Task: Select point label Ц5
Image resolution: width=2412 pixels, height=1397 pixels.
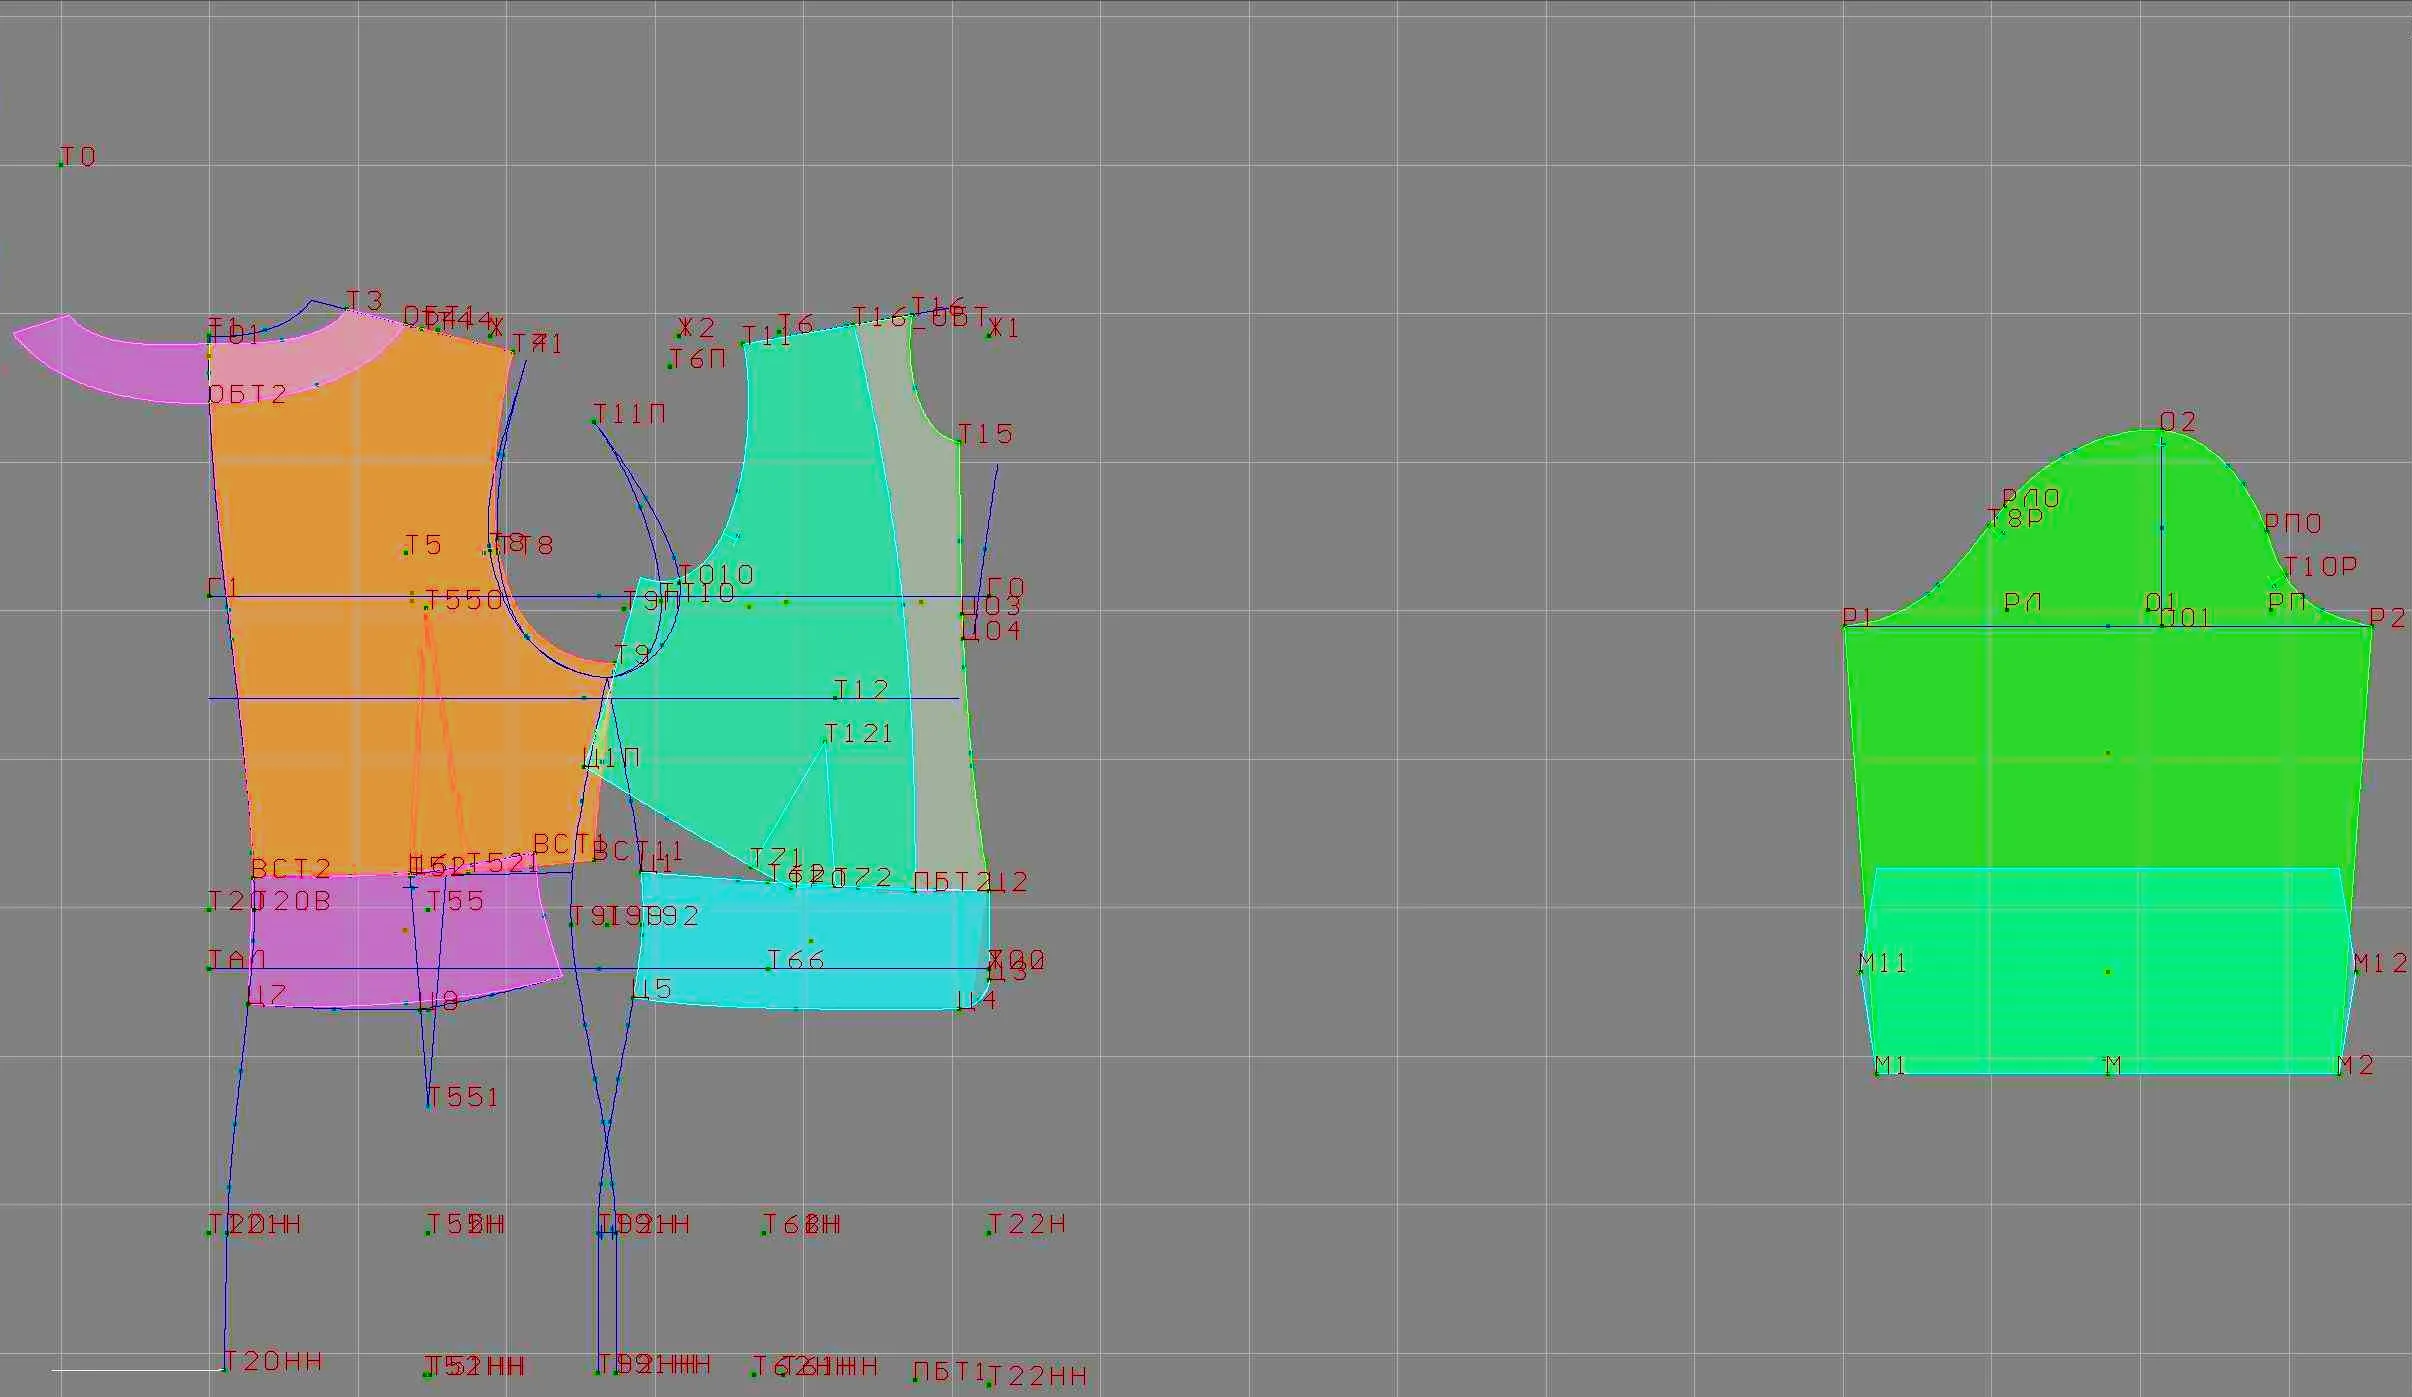Action: pyautogui.click(x=653, y=989)
